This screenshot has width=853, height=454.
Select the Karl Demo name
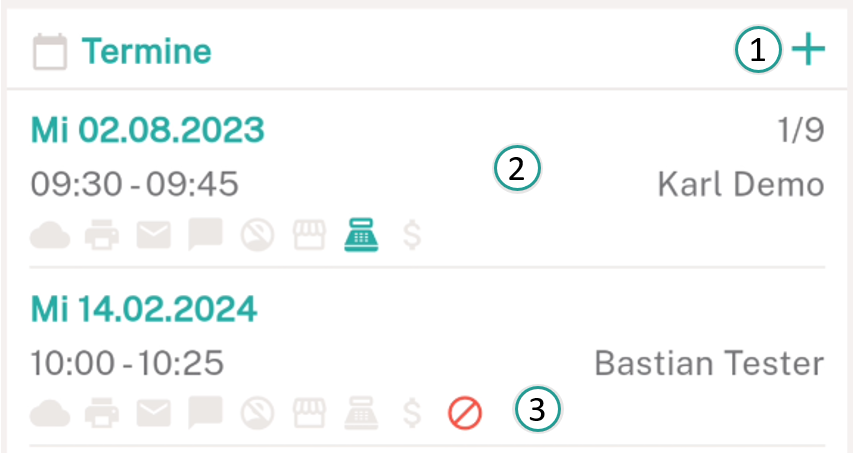point(741,184)
